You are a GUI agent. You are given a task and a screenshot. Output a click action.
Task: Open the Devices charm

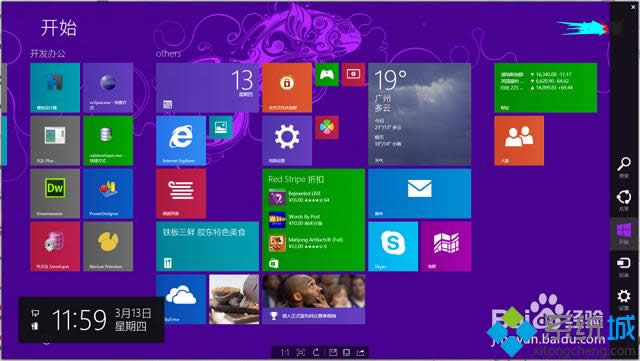pyautogui.click(x=624, y=267)
